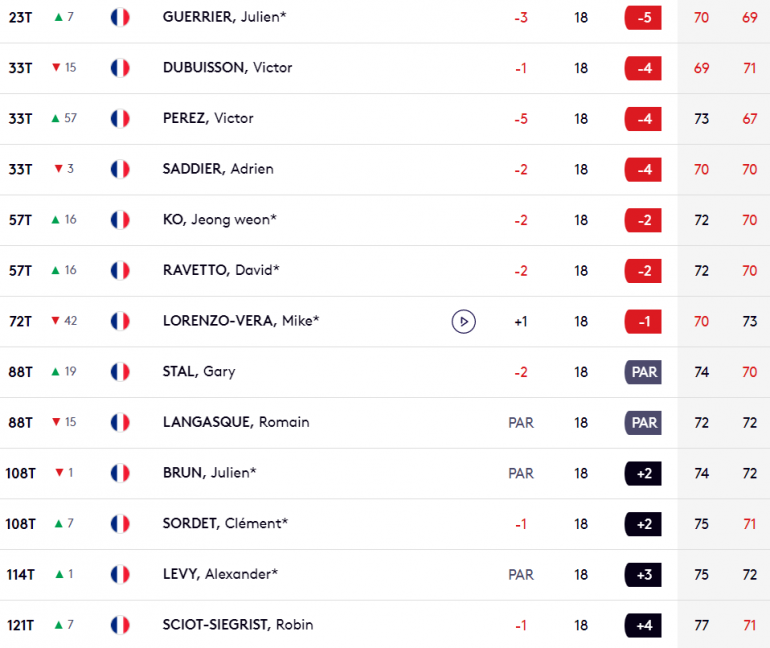
Task: Select KO, Jeong weon player name
Action: tap(220, 219)
